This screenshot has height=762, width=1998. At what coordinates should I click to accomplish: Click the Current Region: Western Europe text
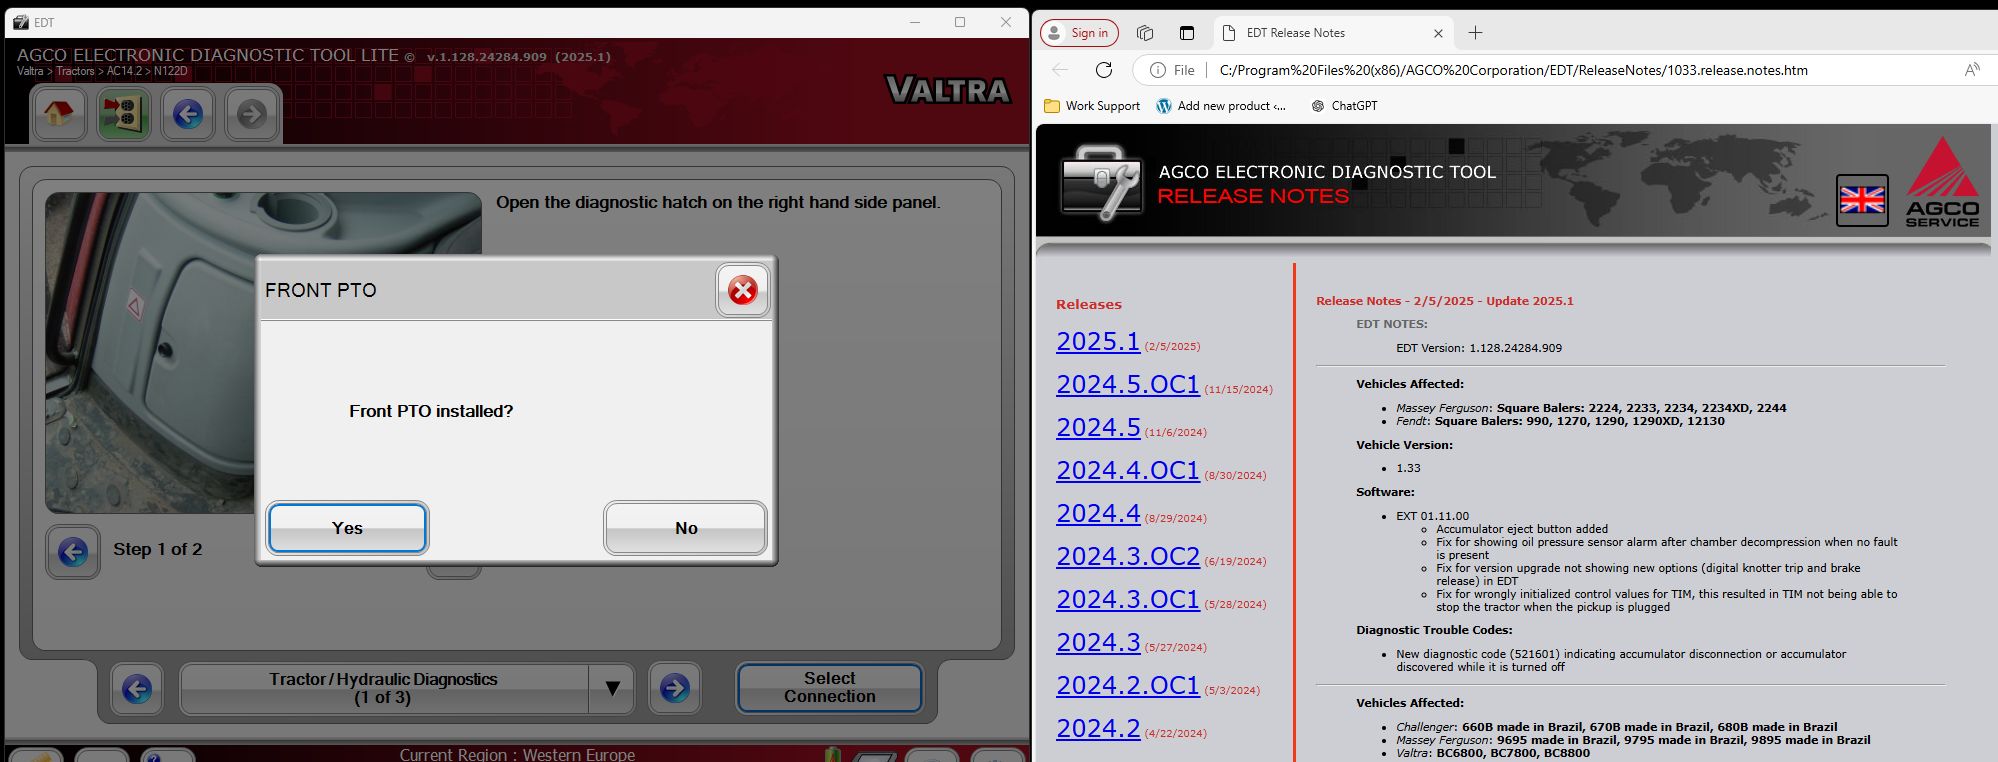point(517,754)
